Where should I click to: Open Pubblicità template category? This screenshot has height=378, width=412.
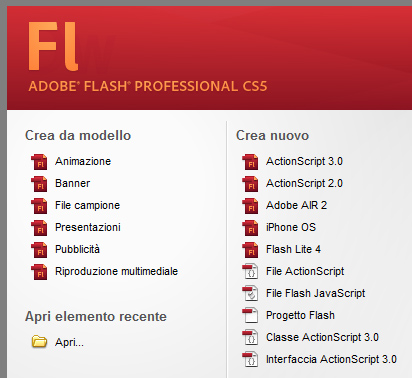pos(77,249)
